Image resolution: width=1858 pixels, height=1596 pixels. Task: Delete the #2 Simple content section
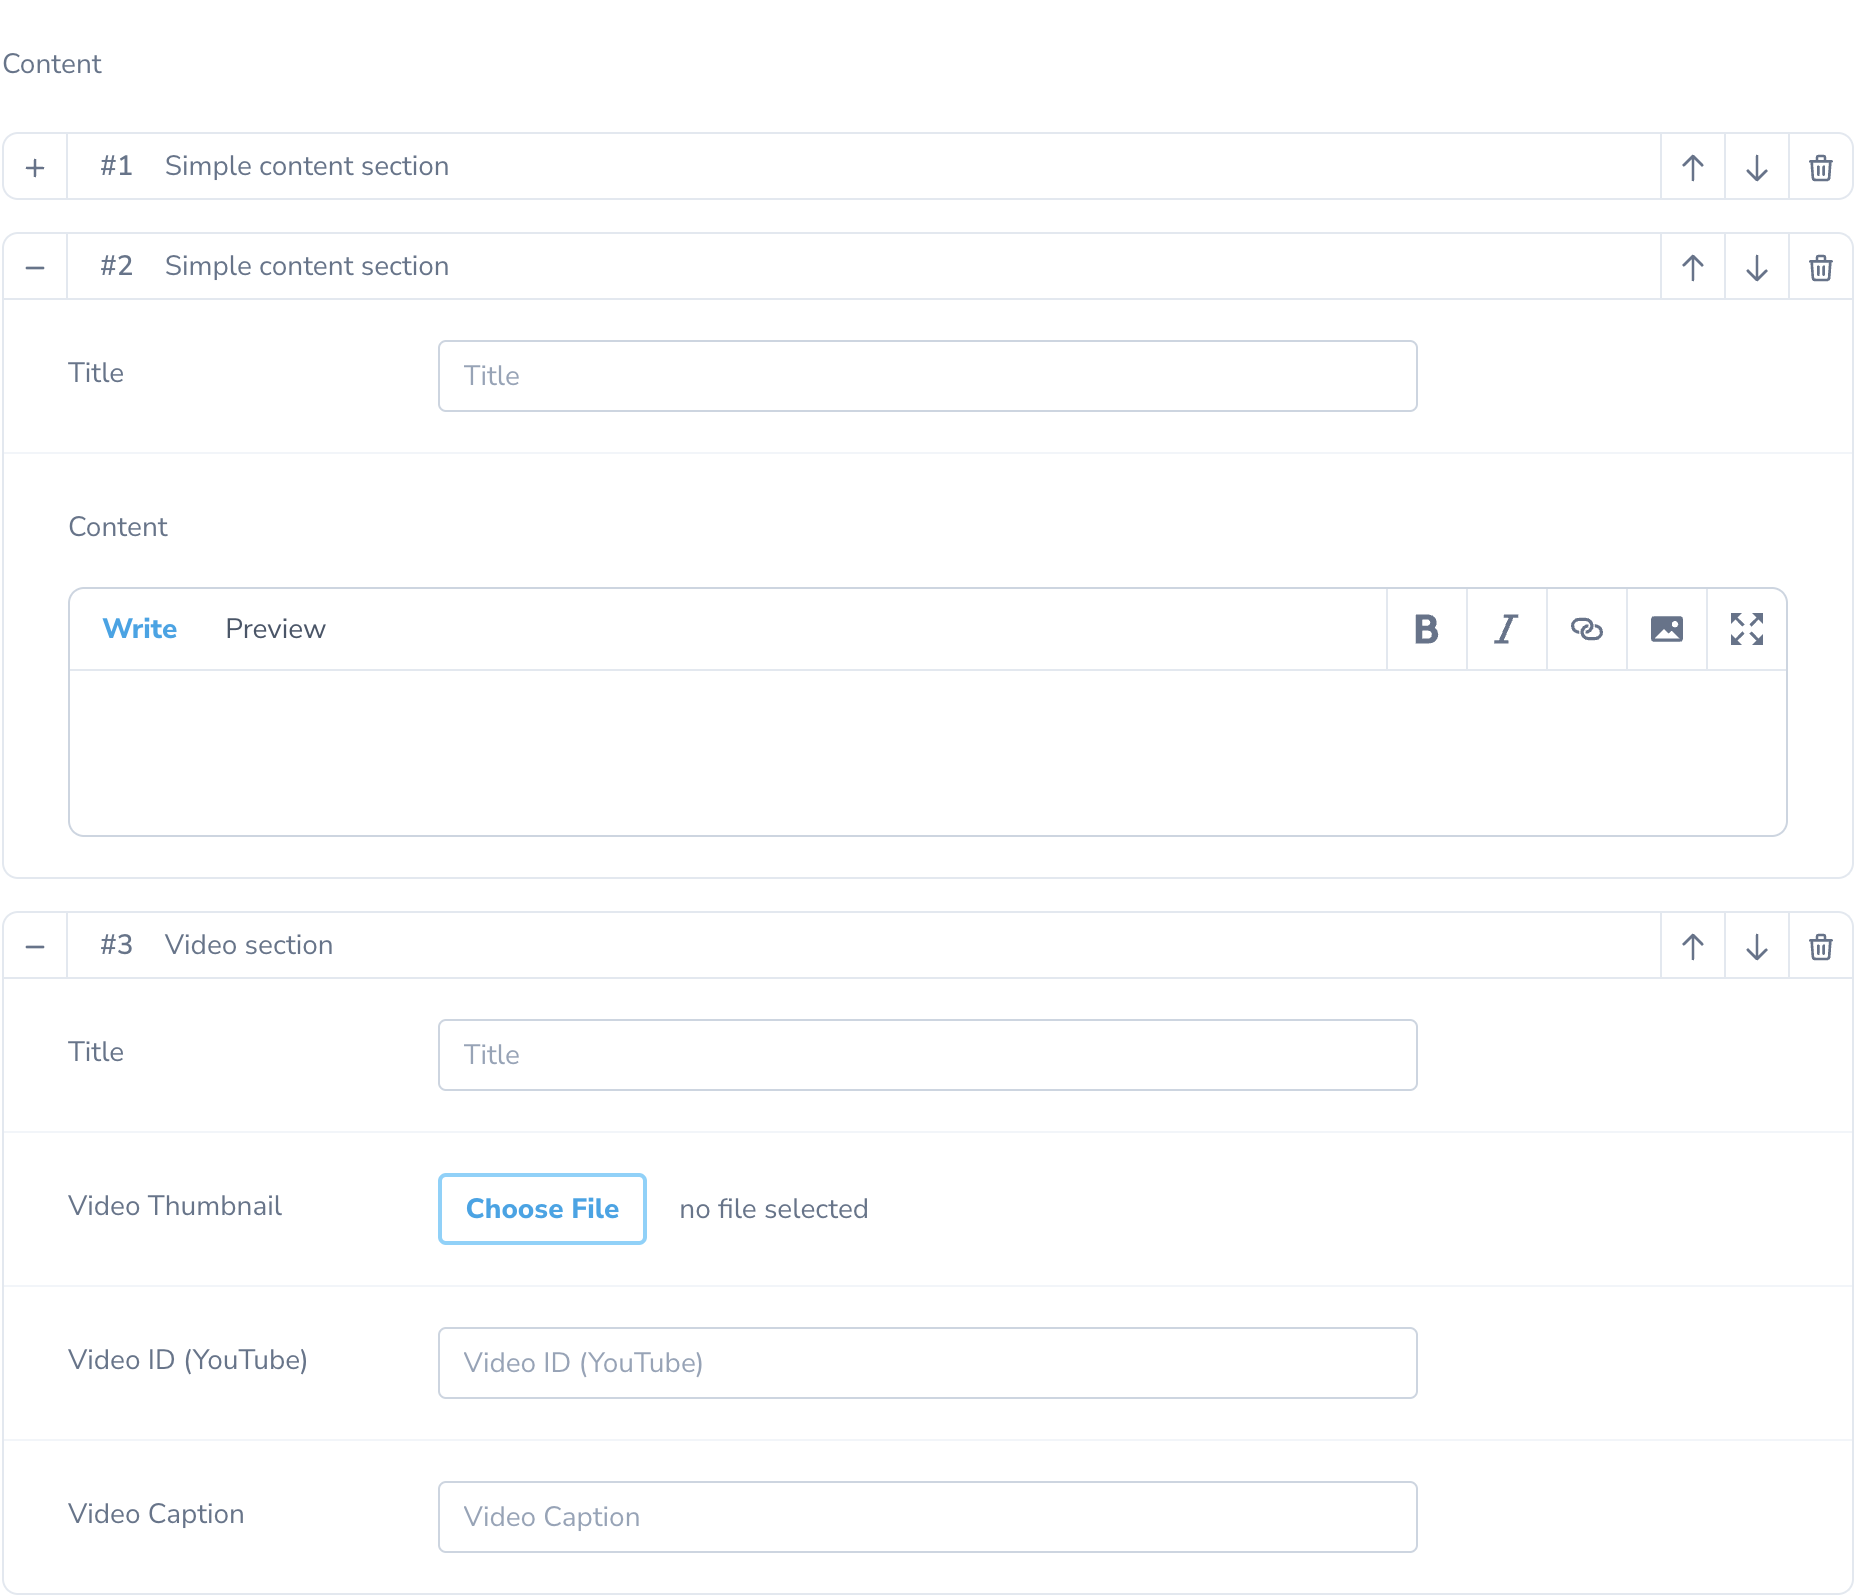[1820, 266]
